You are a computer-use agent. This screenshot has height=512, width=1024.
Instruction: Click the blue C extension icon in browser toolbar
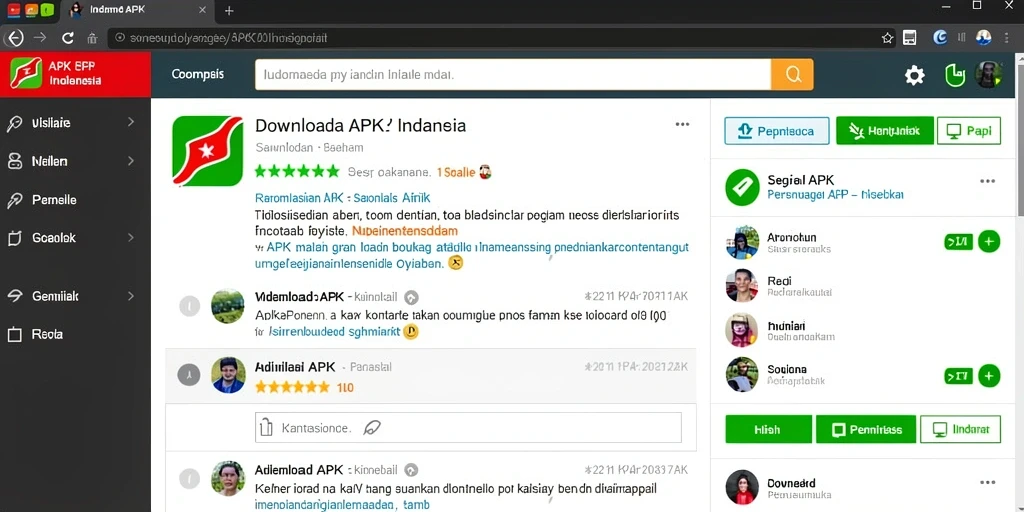pos(940,38)
